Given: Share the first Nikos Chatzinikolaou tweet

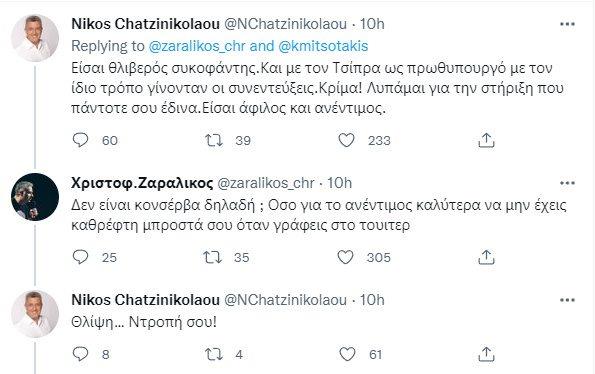Looking at the screenshot, I should [x=486, y=140].
